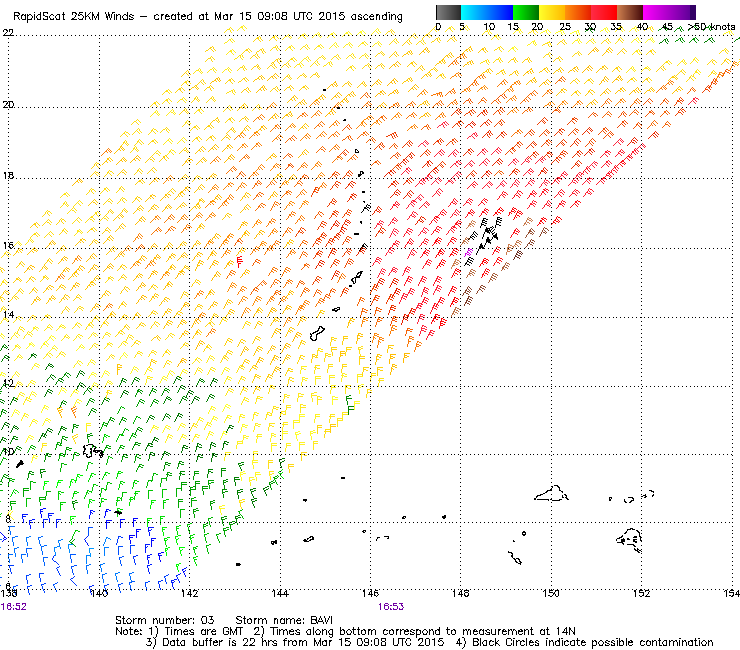The height and width of the screenshot is (650, 740).
Task: Click the longitude axis label '148'
Action: (x=461, y=593)
